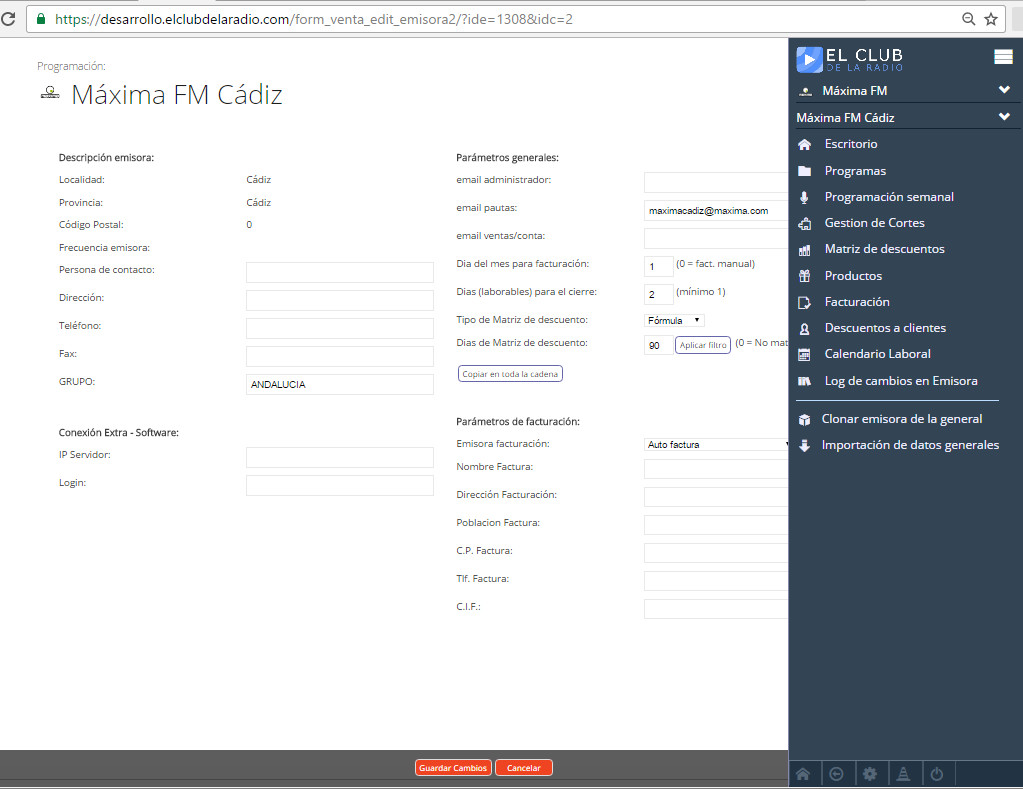1023x789 pixels.
Task: Focus the IP Servidor field
Action: tap(339, 457)
